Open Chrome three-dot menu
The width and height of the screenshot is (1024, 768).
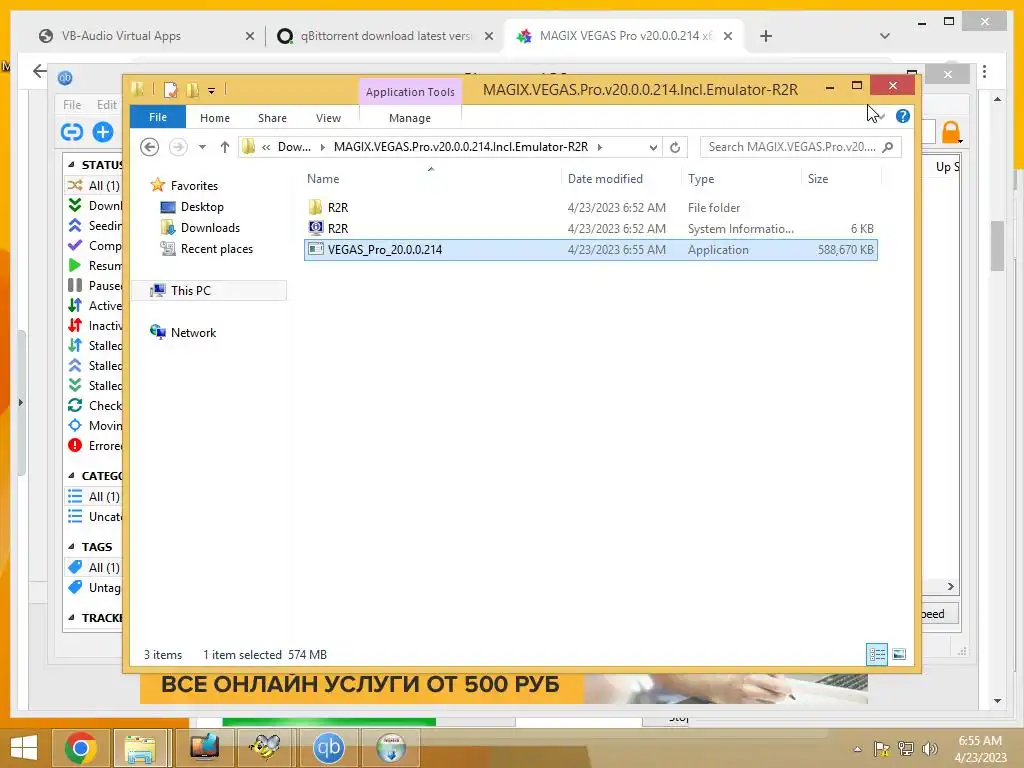(x=984, y=71)
